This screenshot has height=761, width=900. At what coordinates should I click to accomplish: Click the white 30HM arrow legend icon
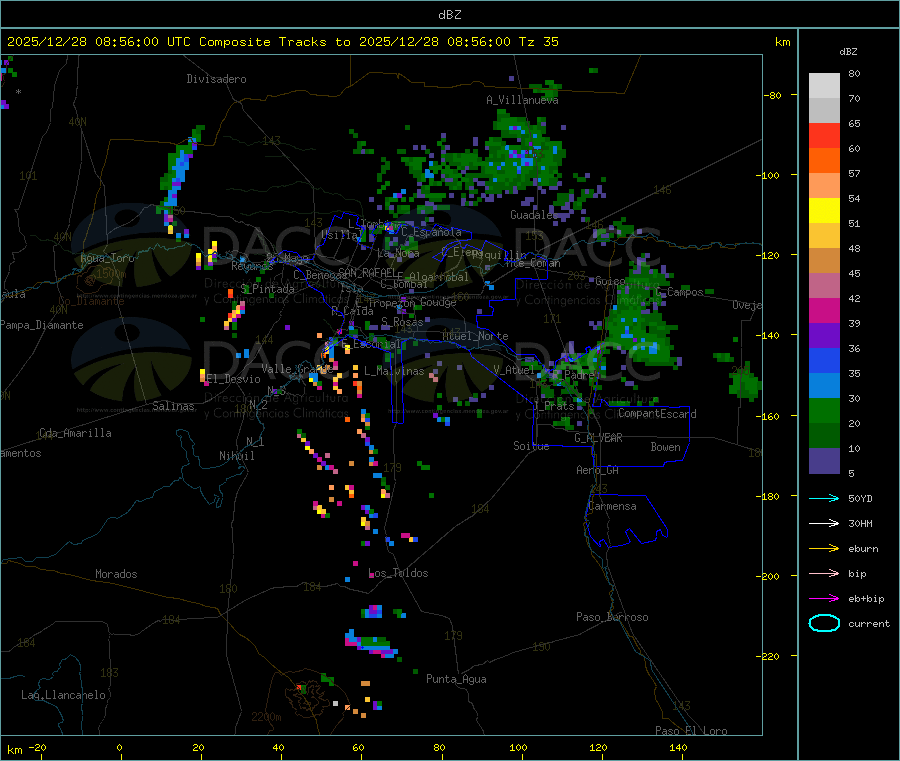tap(824, 523)
